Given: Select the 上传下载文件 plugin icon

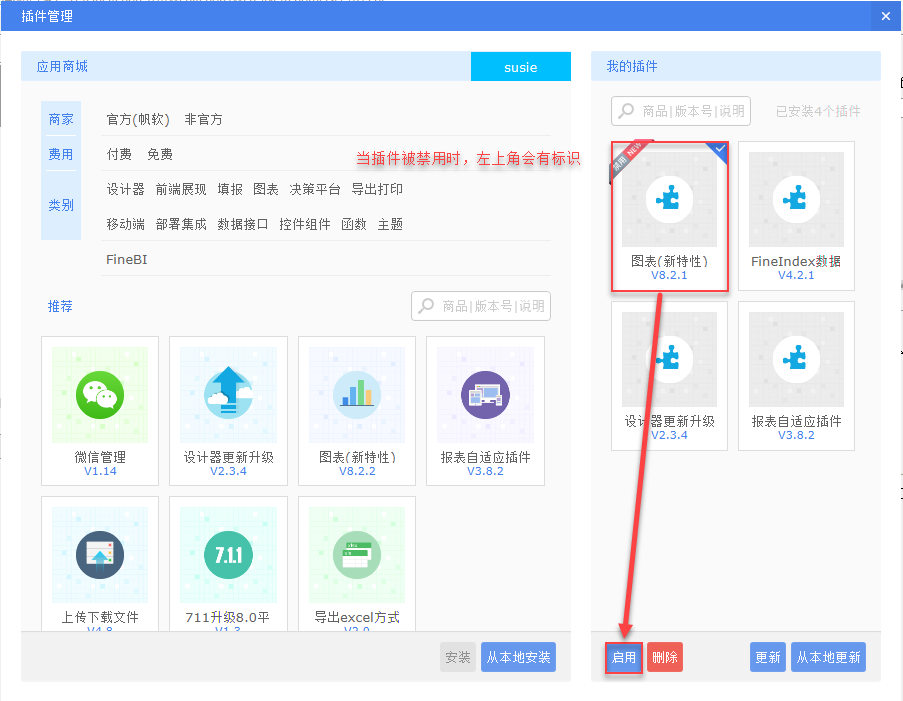Looking at the screenshot, I should 100,555.
